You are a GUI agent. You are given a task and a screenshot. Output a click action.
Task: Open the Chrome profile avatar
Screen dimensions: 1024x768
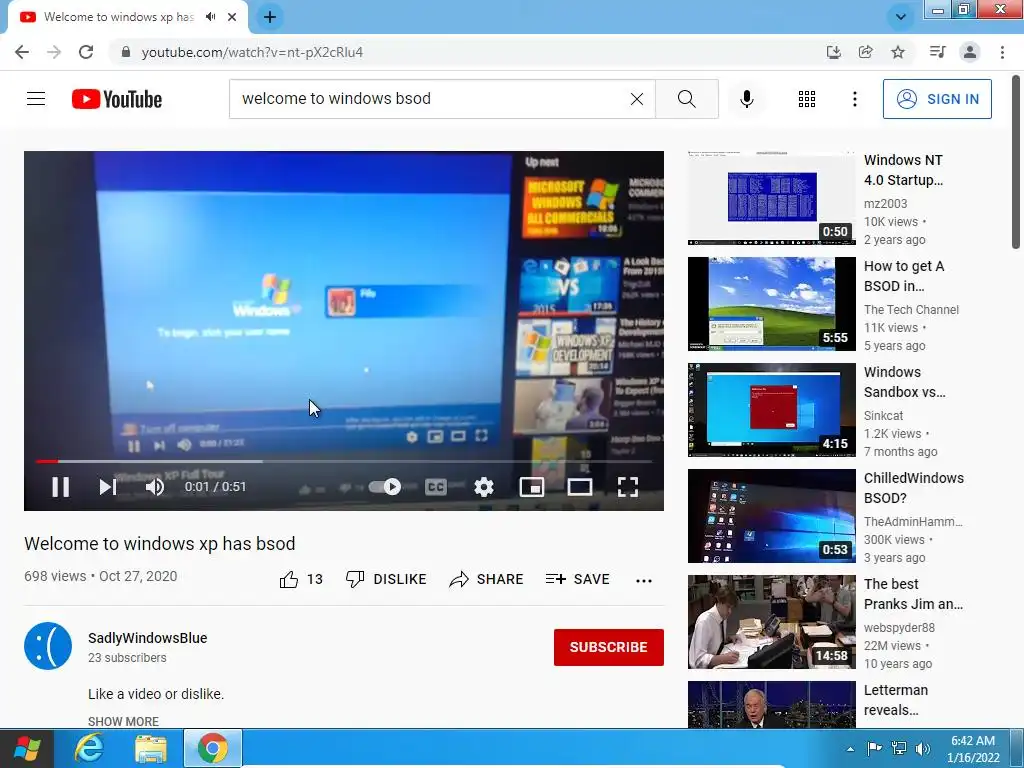tap(970, 52)
